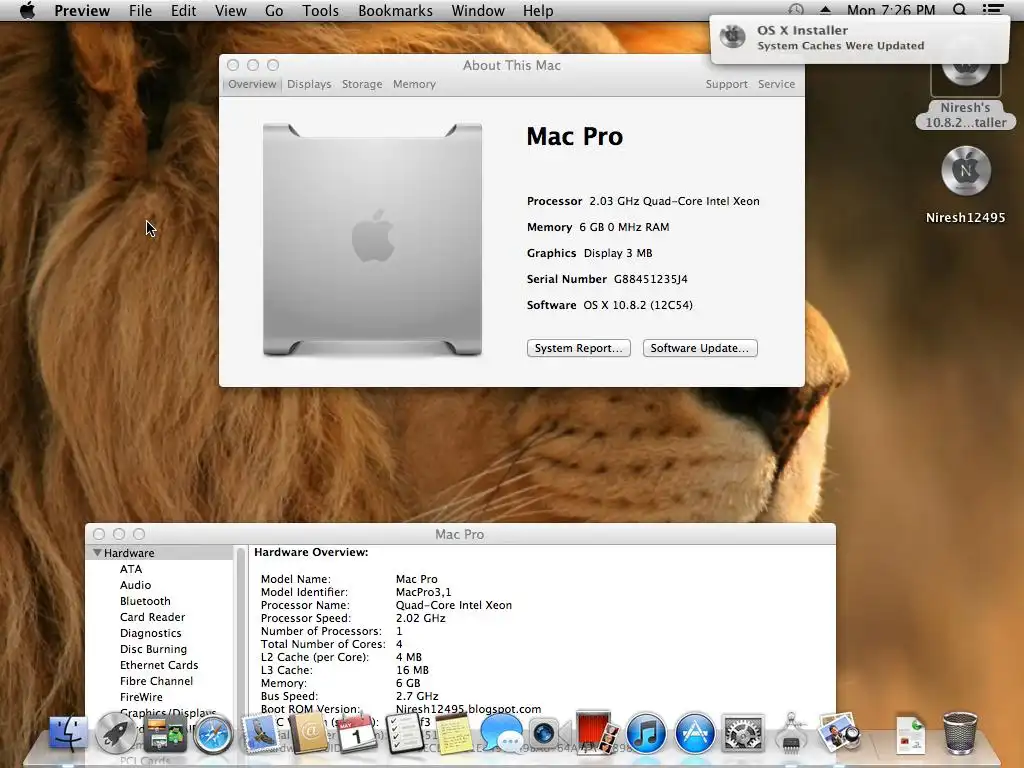Open the Help menu

(x=538, y=10)
